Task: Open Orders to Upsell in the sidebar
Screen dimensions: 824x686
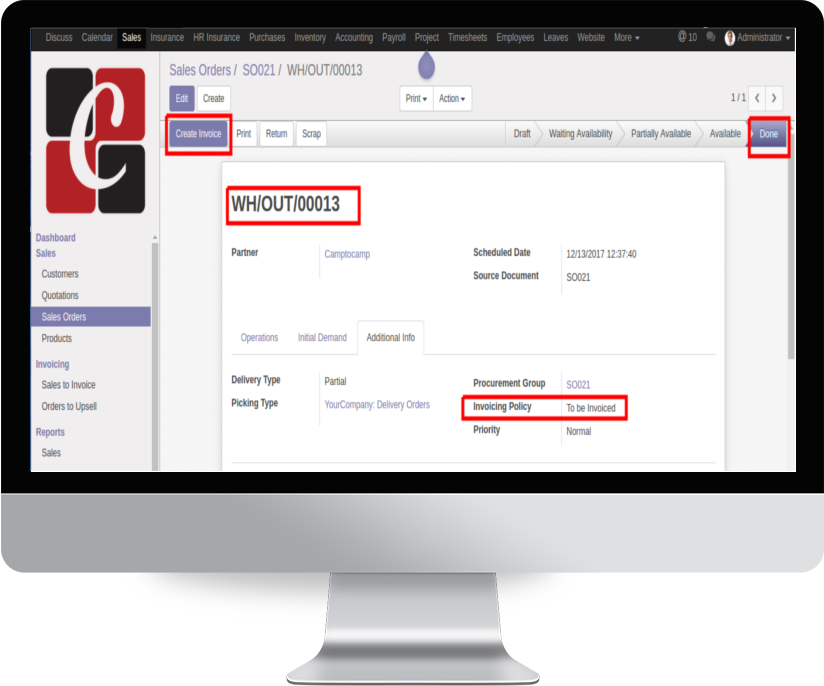Action: tap(69, 406)
